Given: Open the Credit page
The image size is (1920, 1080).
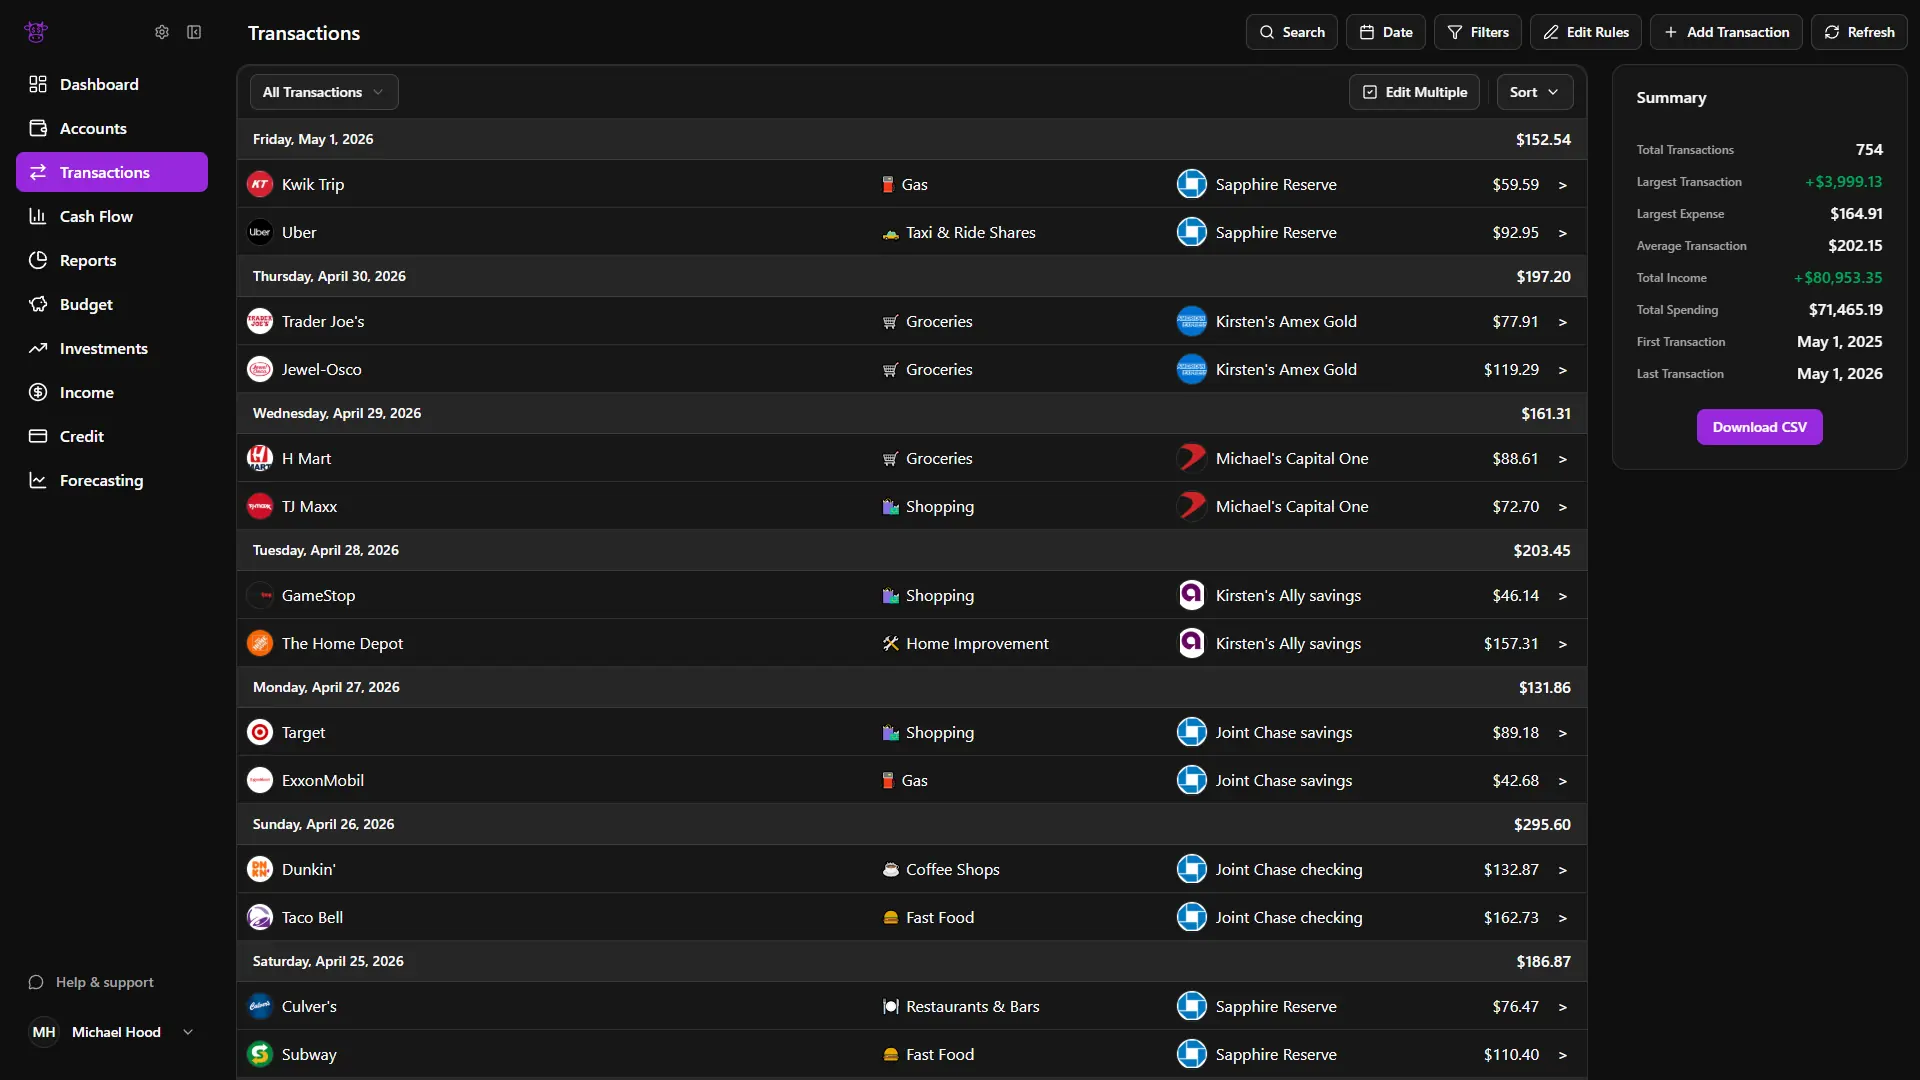Looking at the screenshot, I should tap(112, 436).
